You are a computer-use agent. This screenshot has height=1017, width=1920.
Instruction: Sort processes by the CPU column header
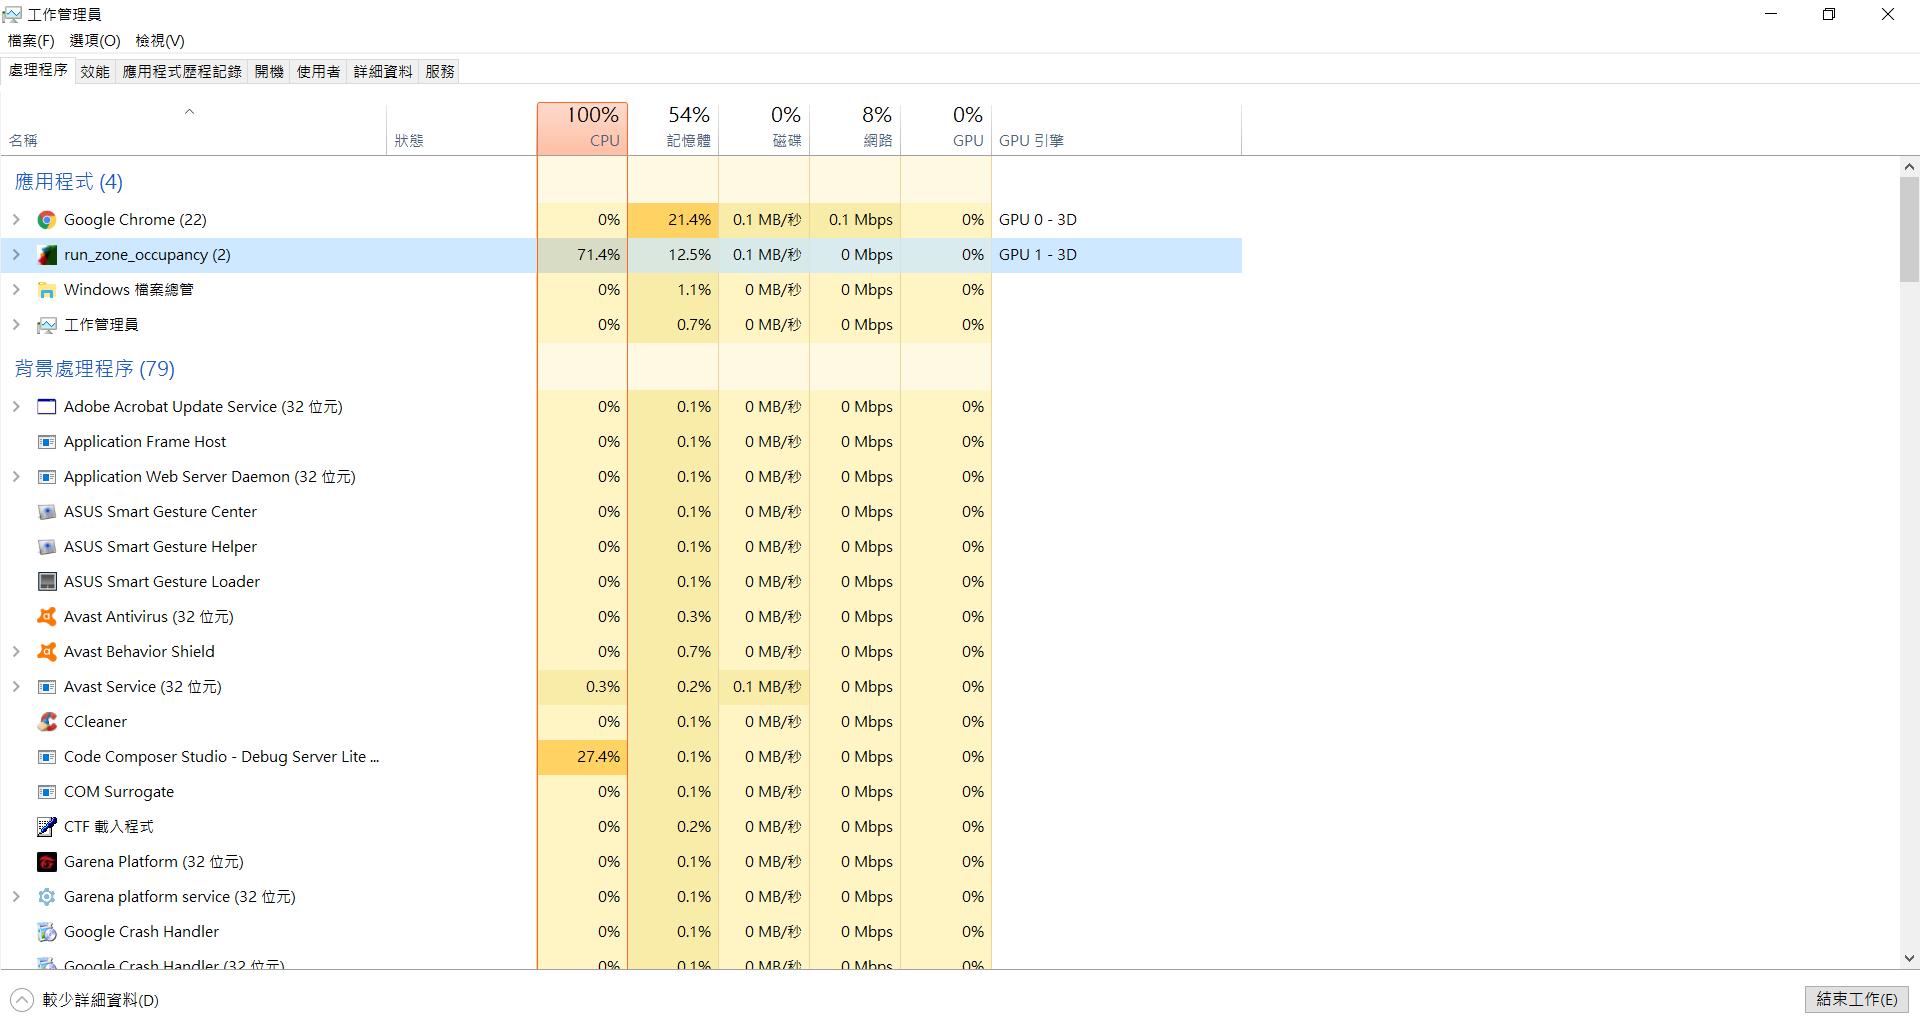point(582,128)
